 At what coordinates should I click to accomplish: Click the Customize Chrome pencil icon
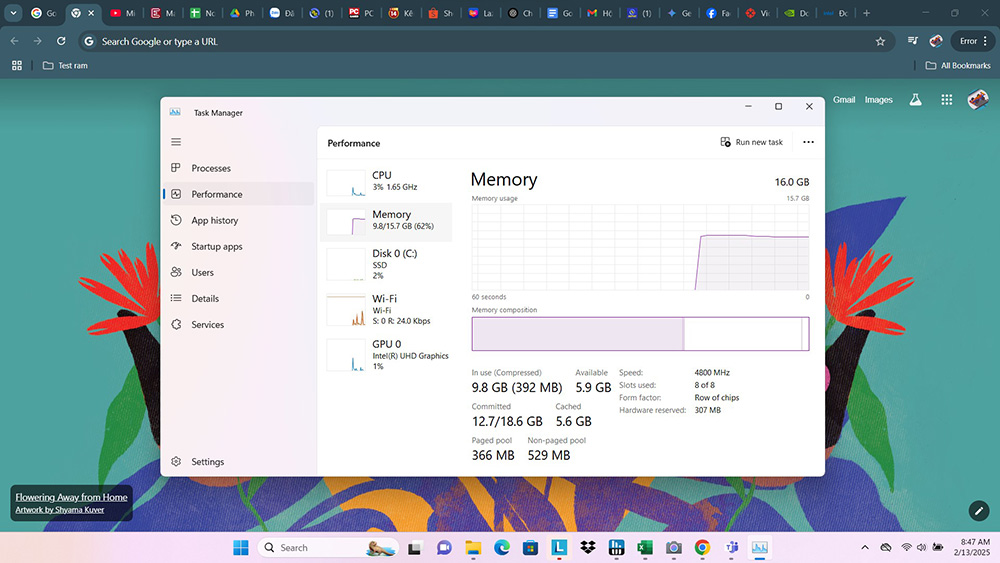click(979, 511)
